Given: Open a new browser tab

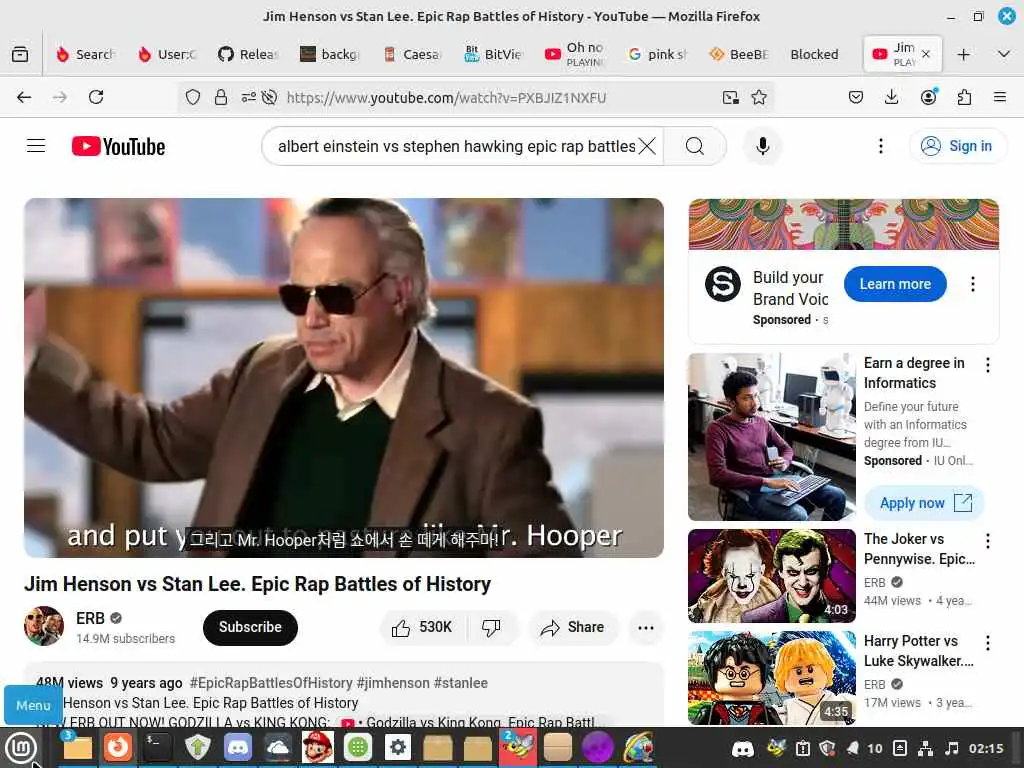Looking at the screenshot, I should 963,54.
